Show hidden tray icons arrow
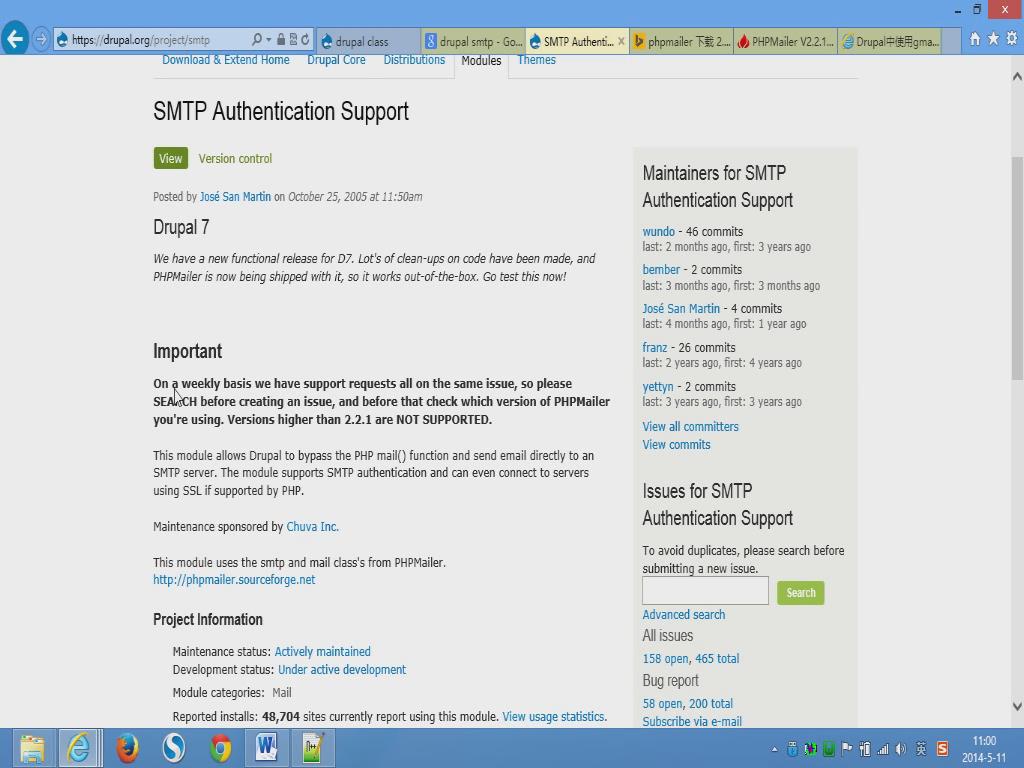 (775, 750)
